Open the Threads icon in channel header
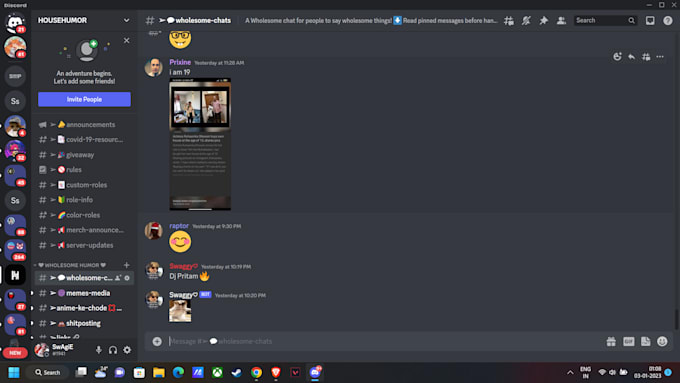Screen dimensions: 680x383 pyautogui.click(x=509, y=20)
